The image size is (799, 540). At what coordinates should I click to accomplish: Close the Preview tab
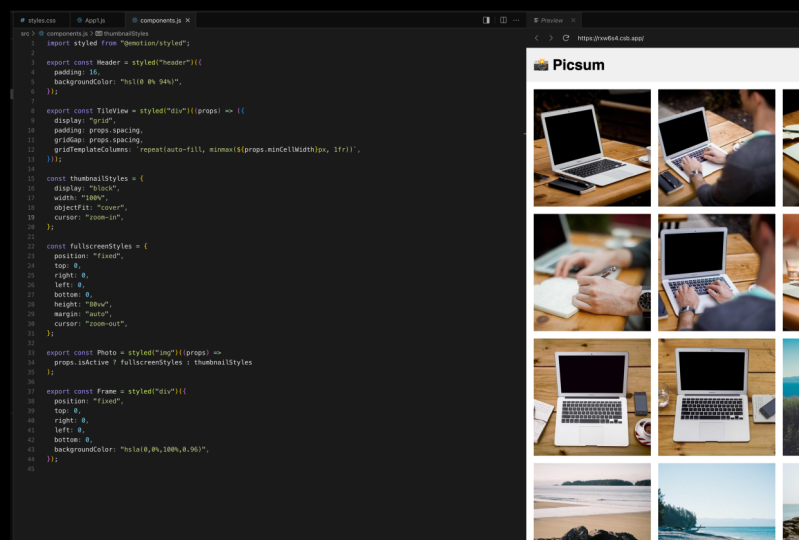(x=573, y=20)
